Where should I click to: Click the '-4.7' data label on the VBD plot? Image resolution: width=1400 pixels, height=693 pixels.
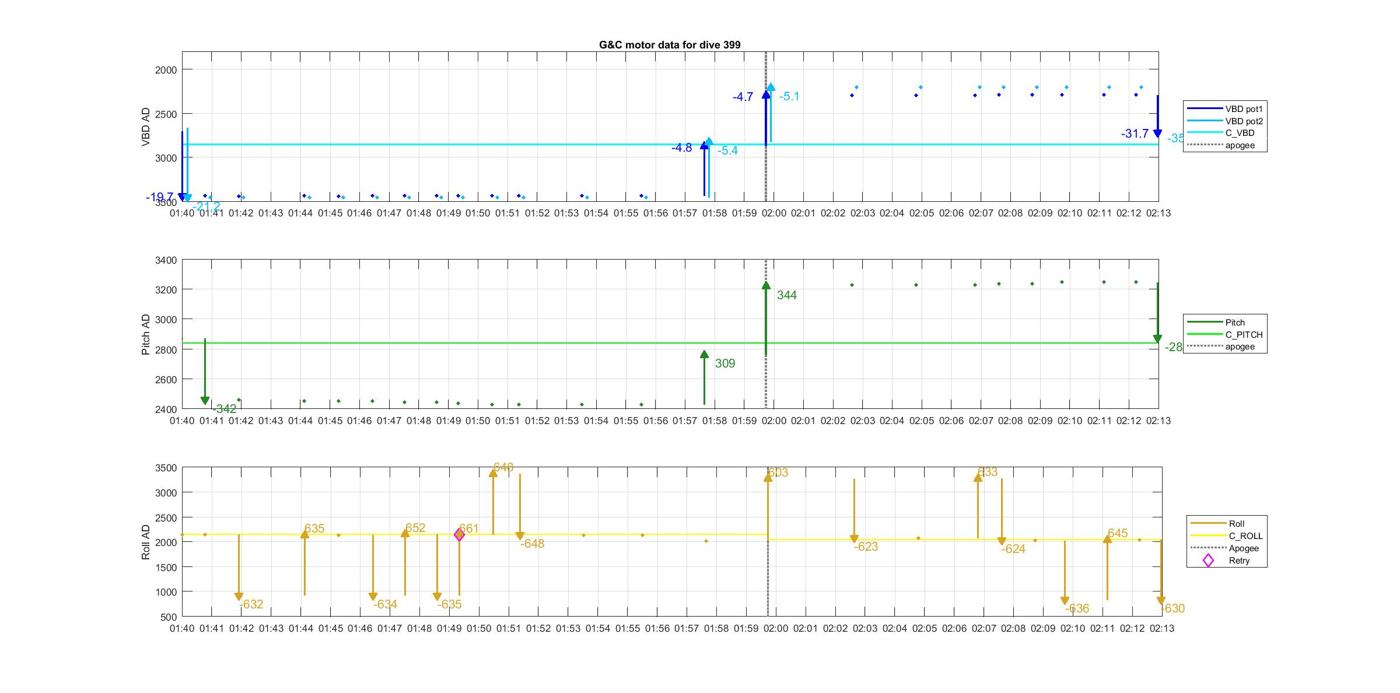[x=743, y=97]
